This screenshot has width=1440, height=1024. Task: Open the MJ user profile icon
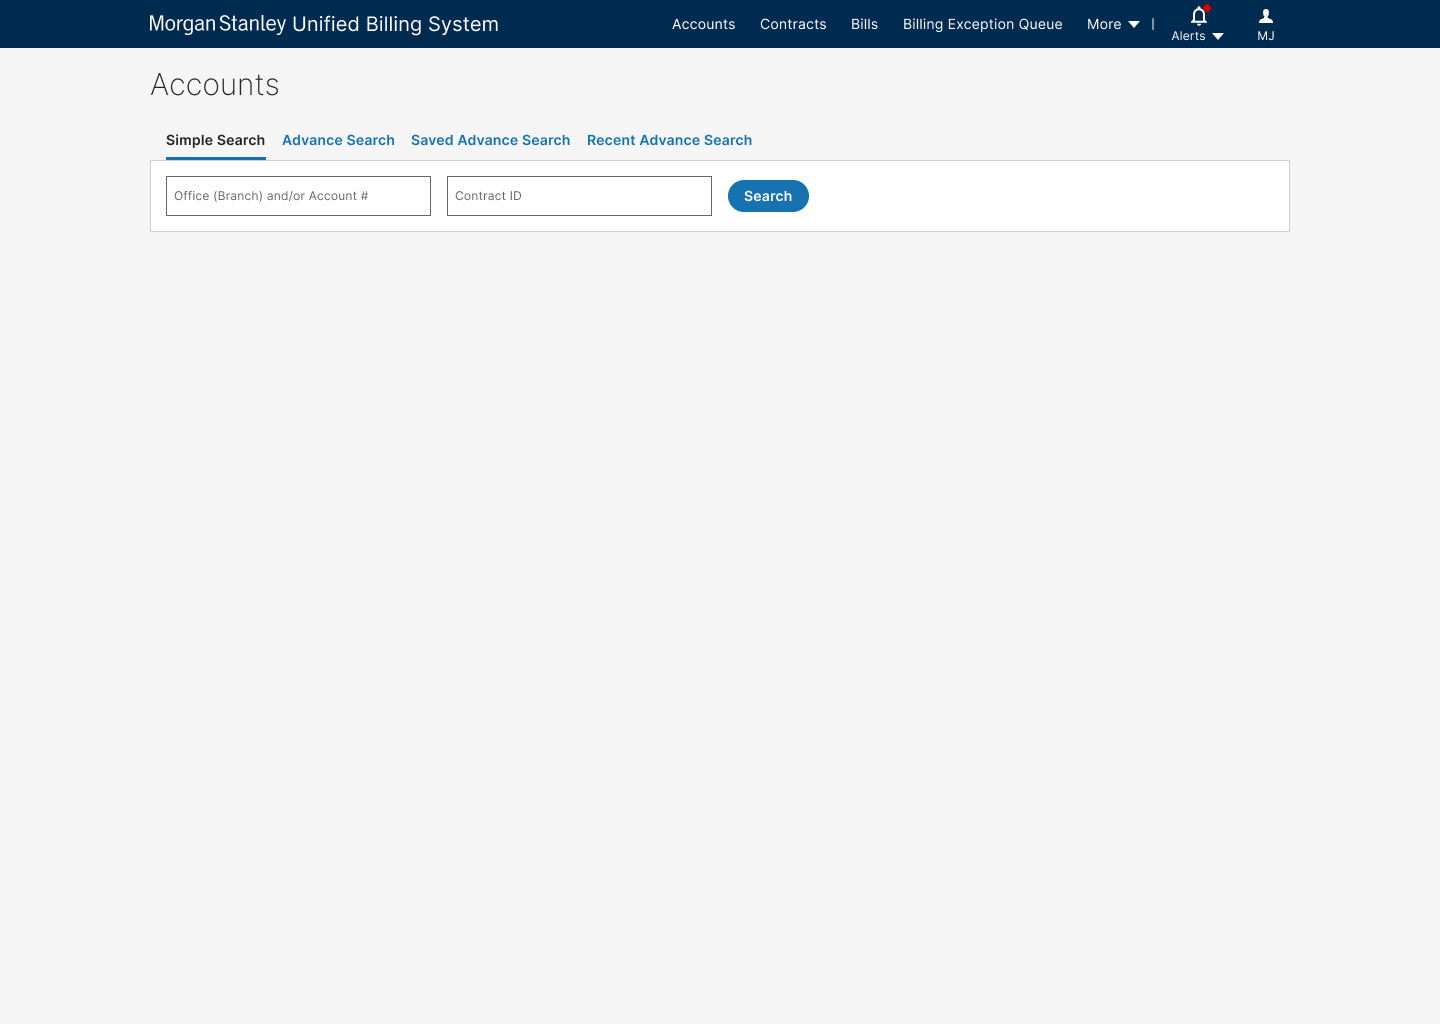1266,16
